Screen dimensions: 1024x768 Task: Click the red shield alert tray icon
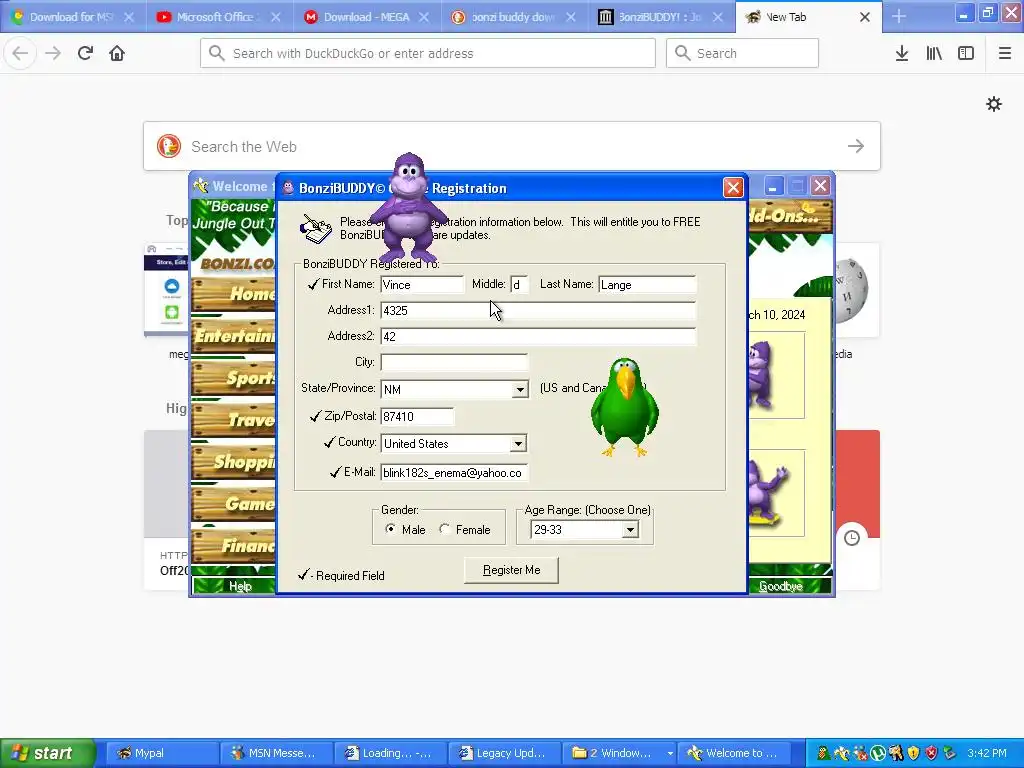[931, 753]
